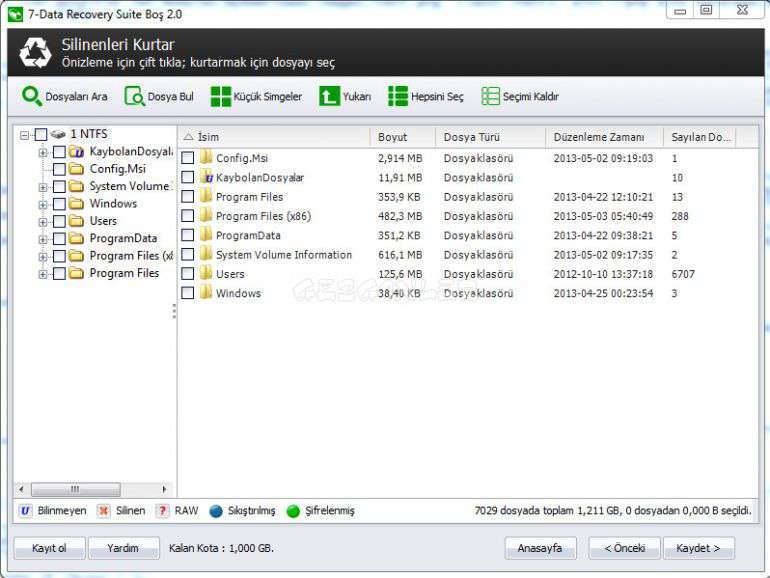Expand System Volume node in the tree
This screenshot has height=578, width=770.
(43, 187)
